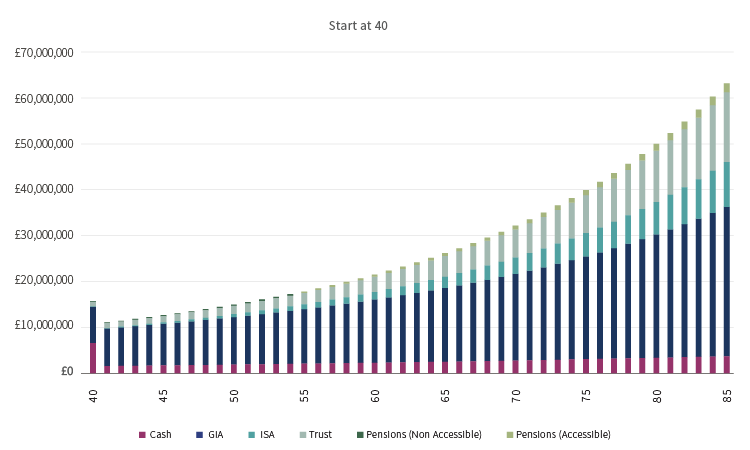This screenshot has width=750, height=450.
Task: Click the 'Pensions (Non Accessible)' legend label
Action: click(x=424, y=435)
